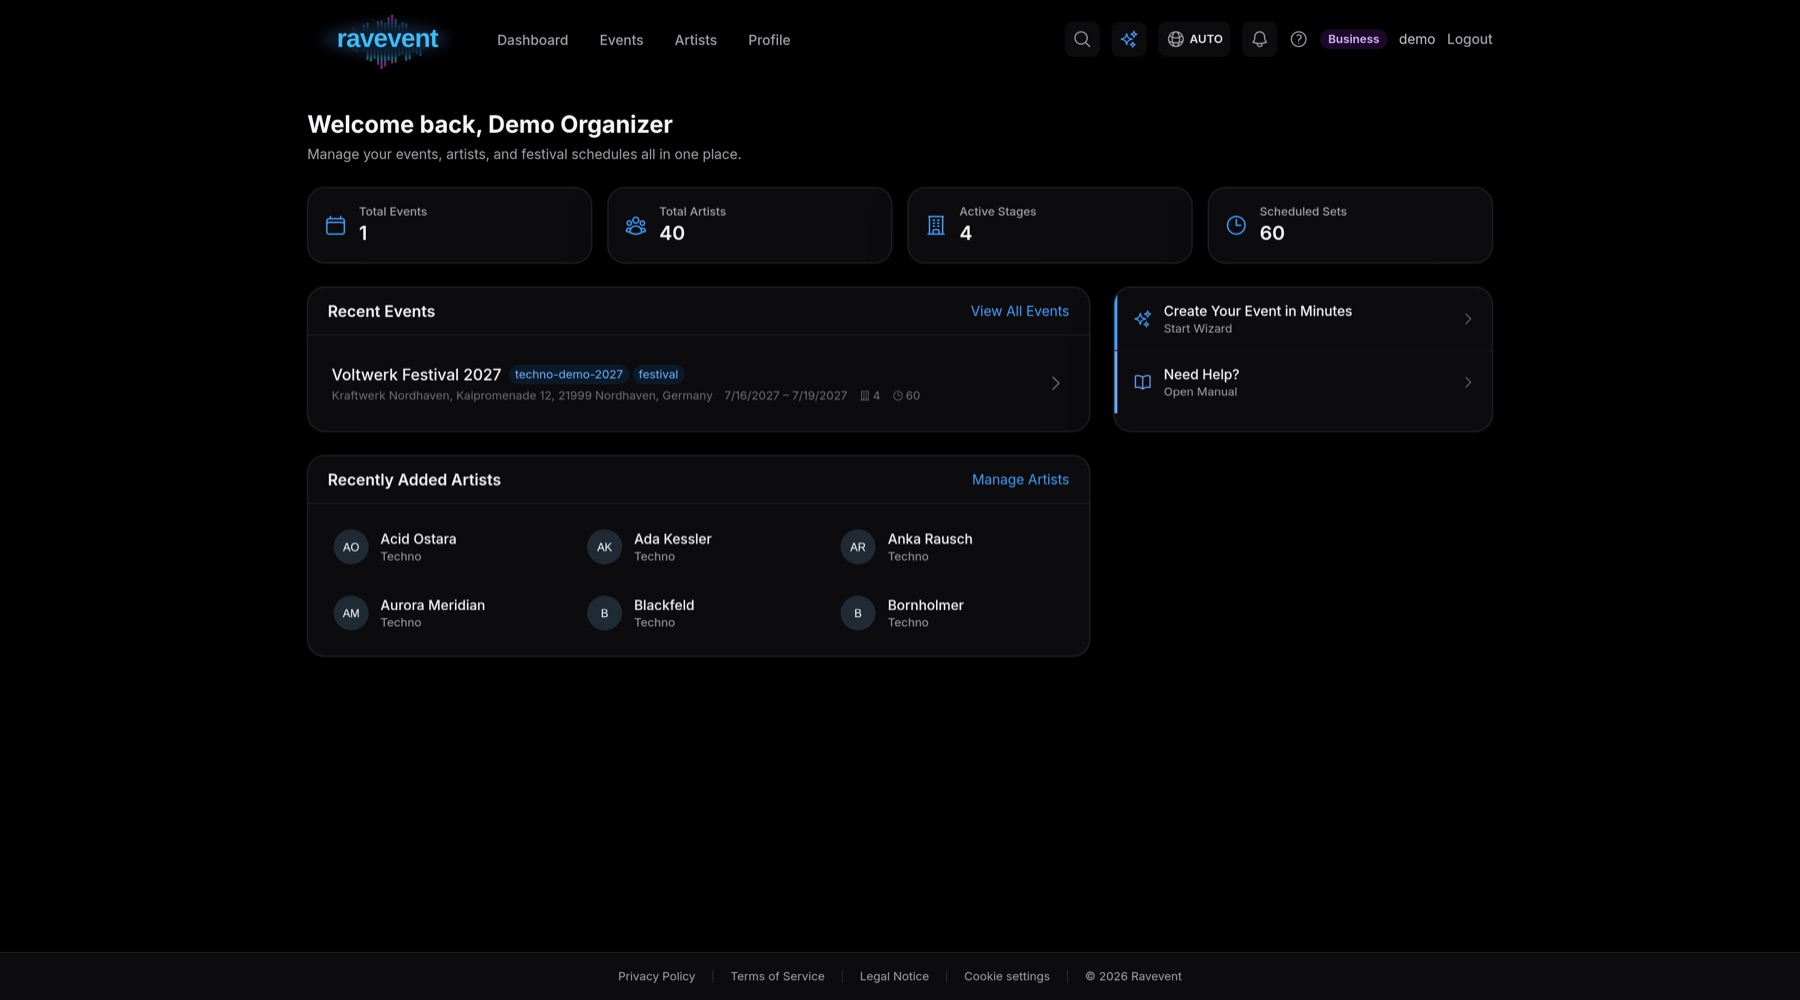1800x1000 pixels.
Task: Click the Recently Added Artists heading
Action: tap(414, 480)
